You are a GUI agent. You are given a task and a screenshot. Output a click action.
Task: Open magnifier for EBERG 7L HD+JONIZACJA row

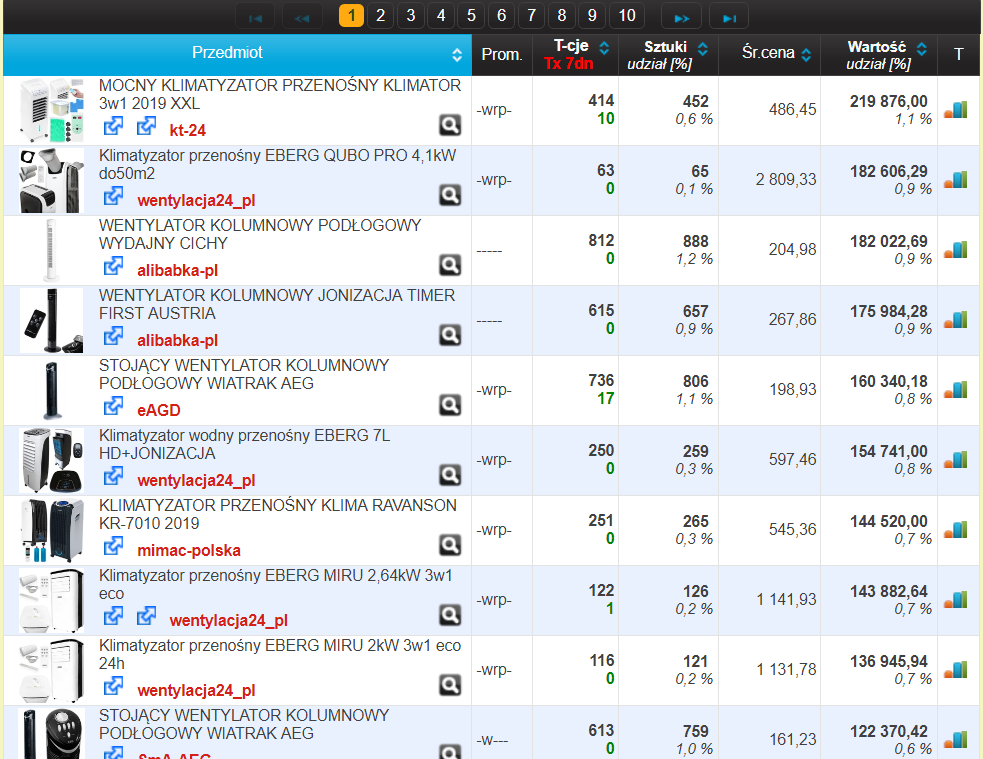pos(450,475)
